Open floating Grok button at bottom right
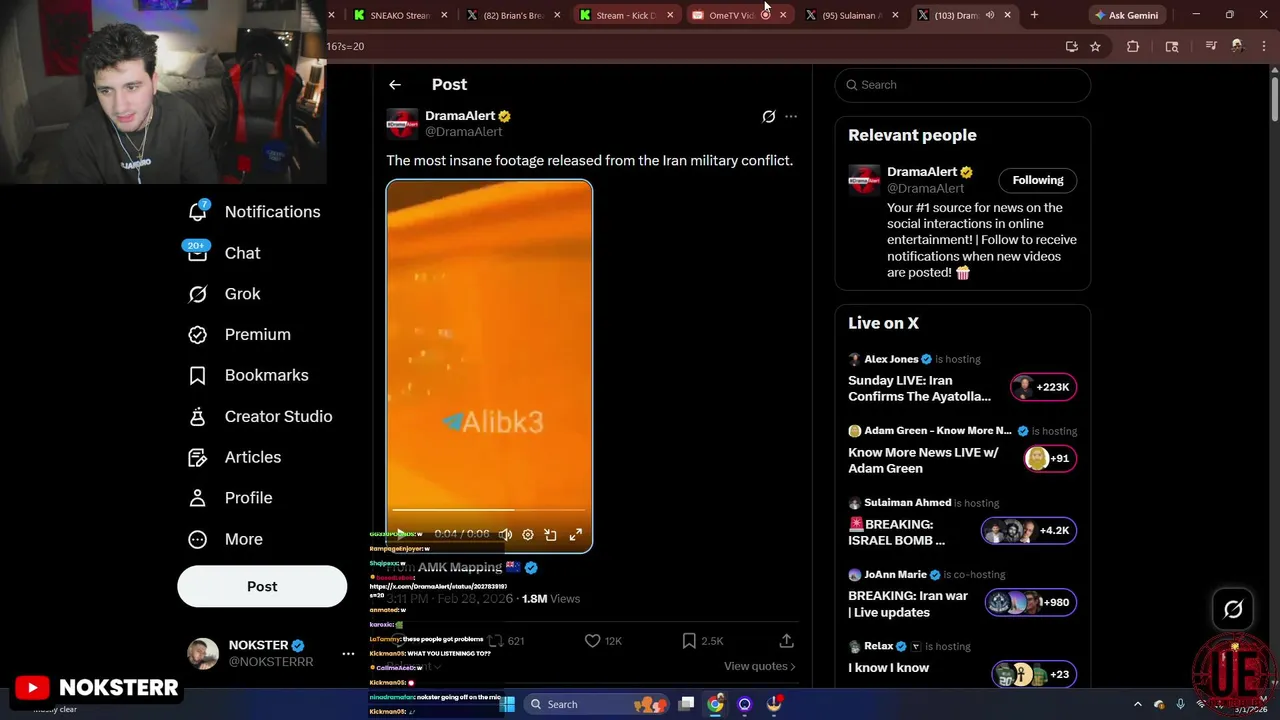The width and height of the screenshot is (1280, 720). [1233, 609]
